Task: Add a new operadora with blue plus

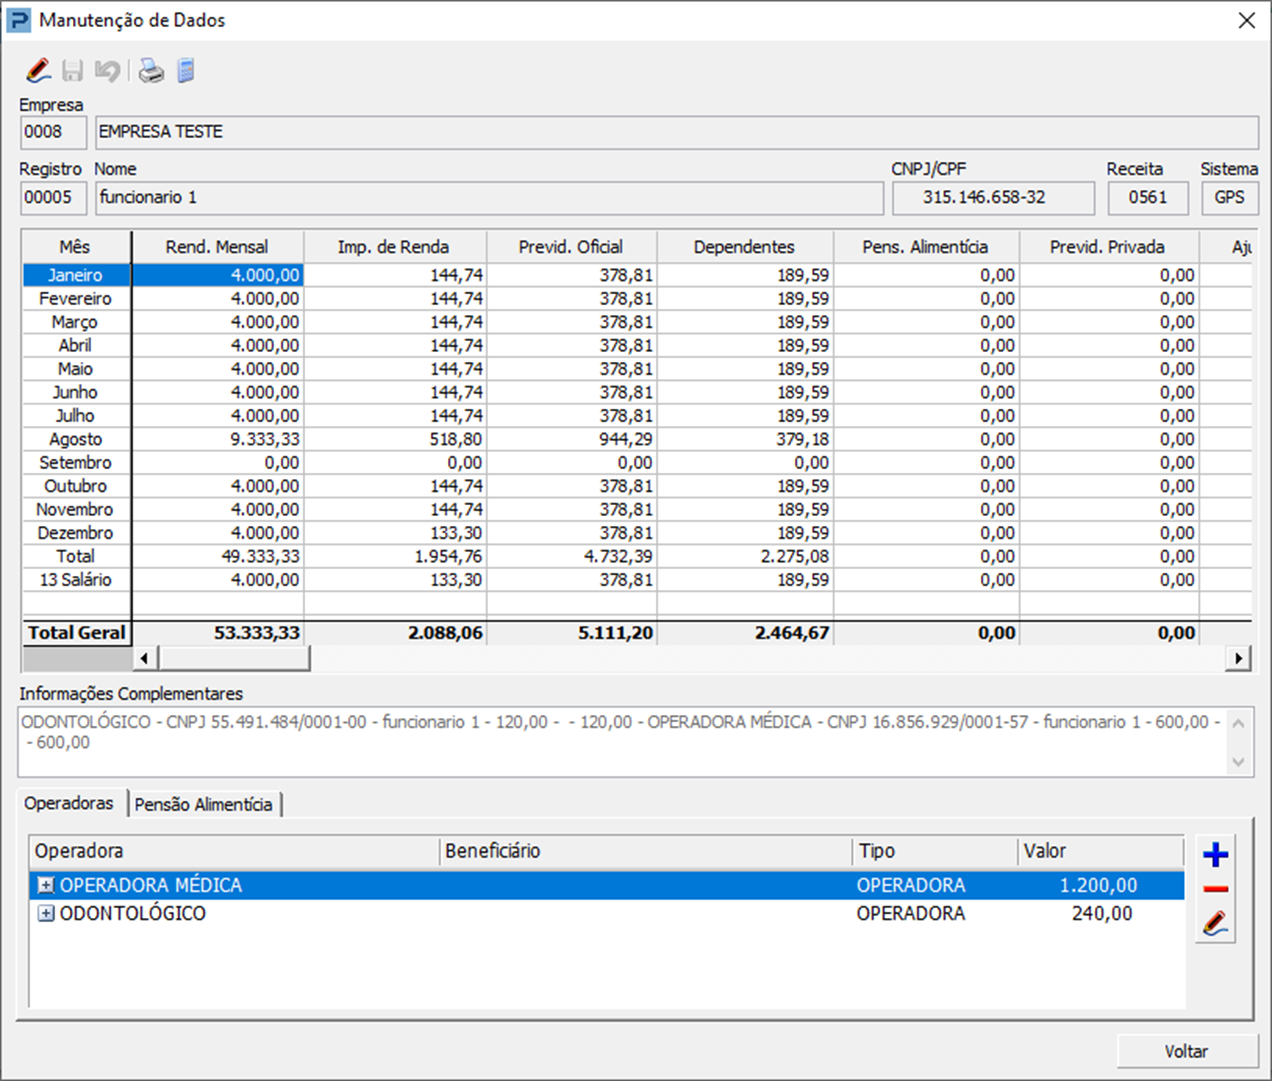Action: pyautogui.click(x=1215, y=855)
